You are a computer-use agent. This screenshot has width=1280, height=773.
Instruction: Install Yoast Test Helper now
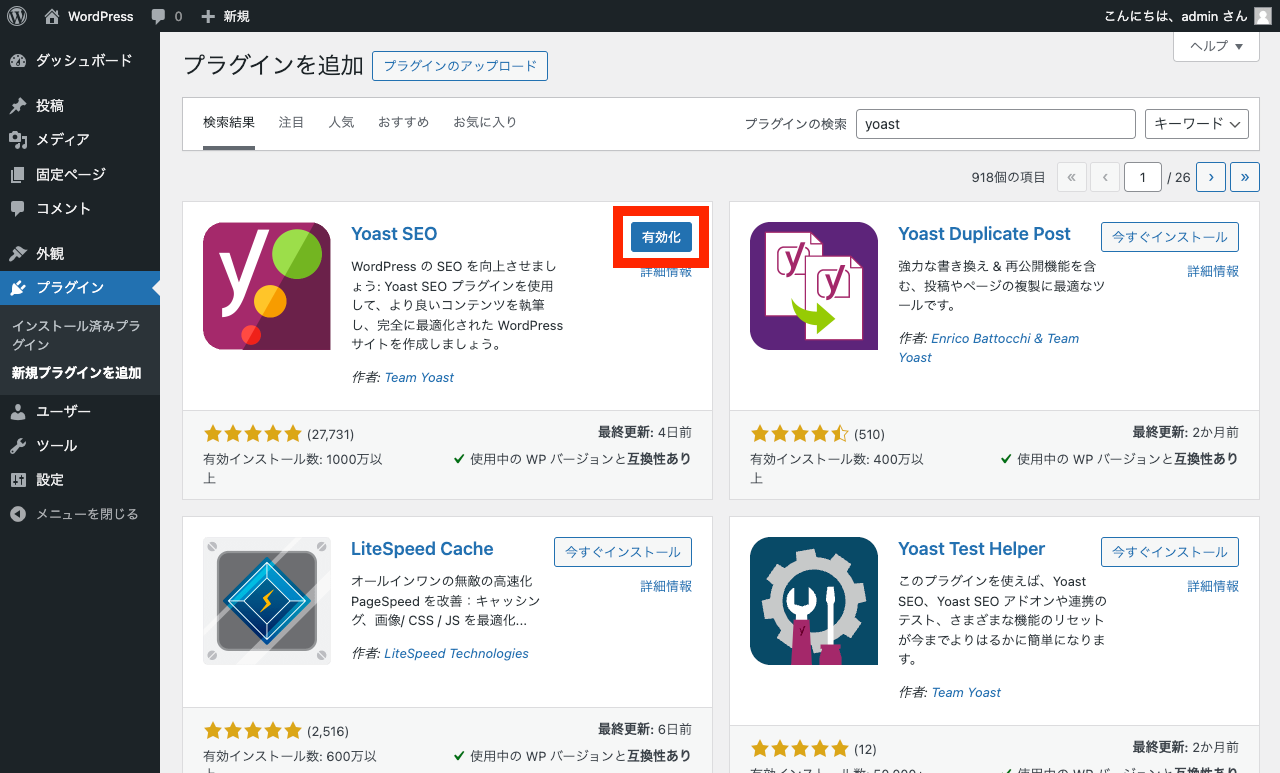pos(1170,552)
